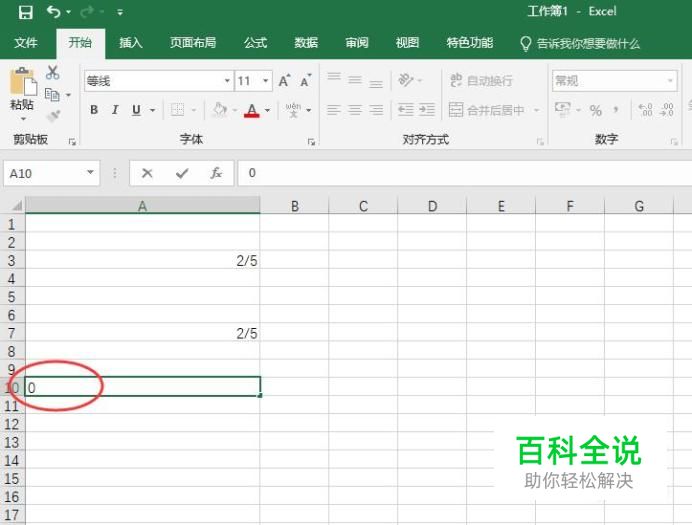Screen dimensions: 692x525
Task: Open Customize Quick Access Toolbar dropdown
Action: tap(120, 12)
